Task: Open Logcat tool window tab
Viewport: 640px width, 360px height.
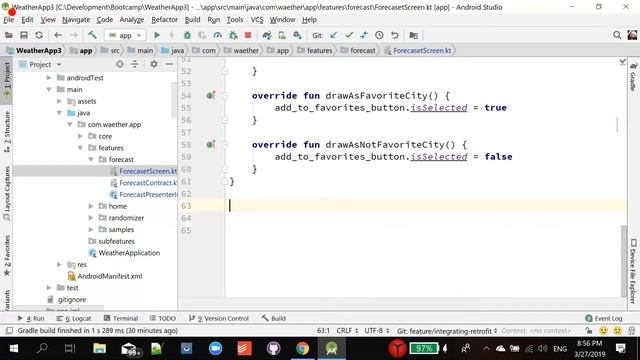Action: click(74, 318)
